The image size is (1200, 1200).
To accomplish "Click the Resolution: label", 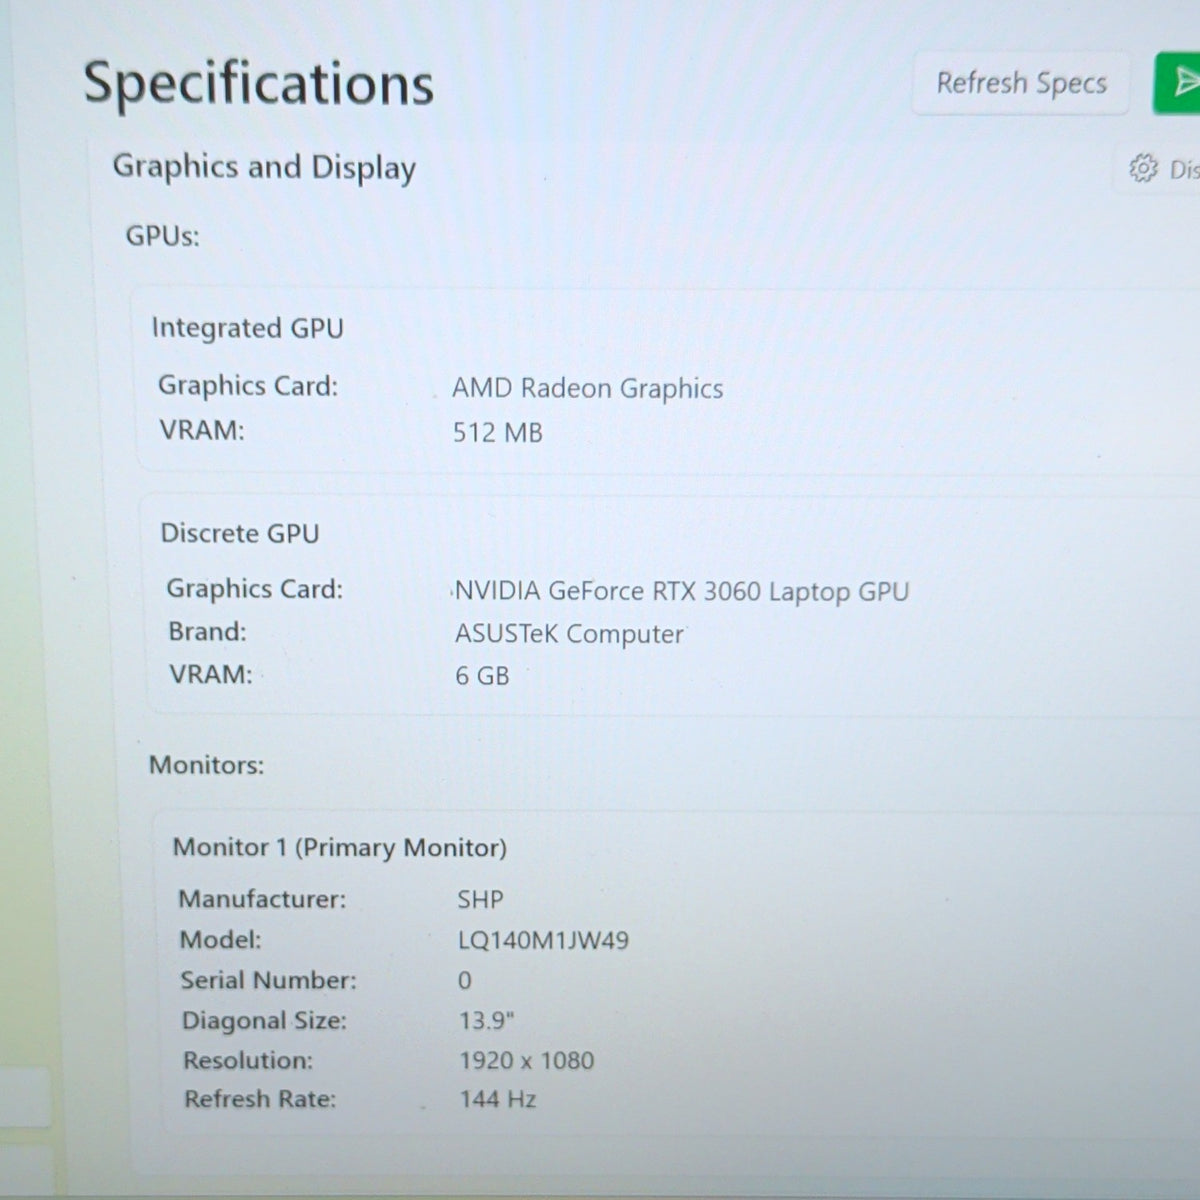I will [247, 1060].
